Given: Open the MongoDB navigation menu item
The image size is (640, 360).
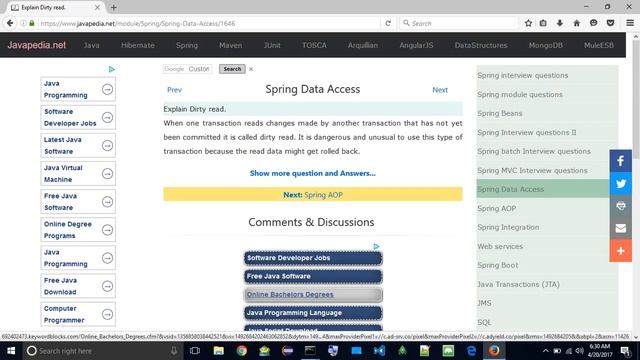Looking at the screenshot, I should 545,45.
